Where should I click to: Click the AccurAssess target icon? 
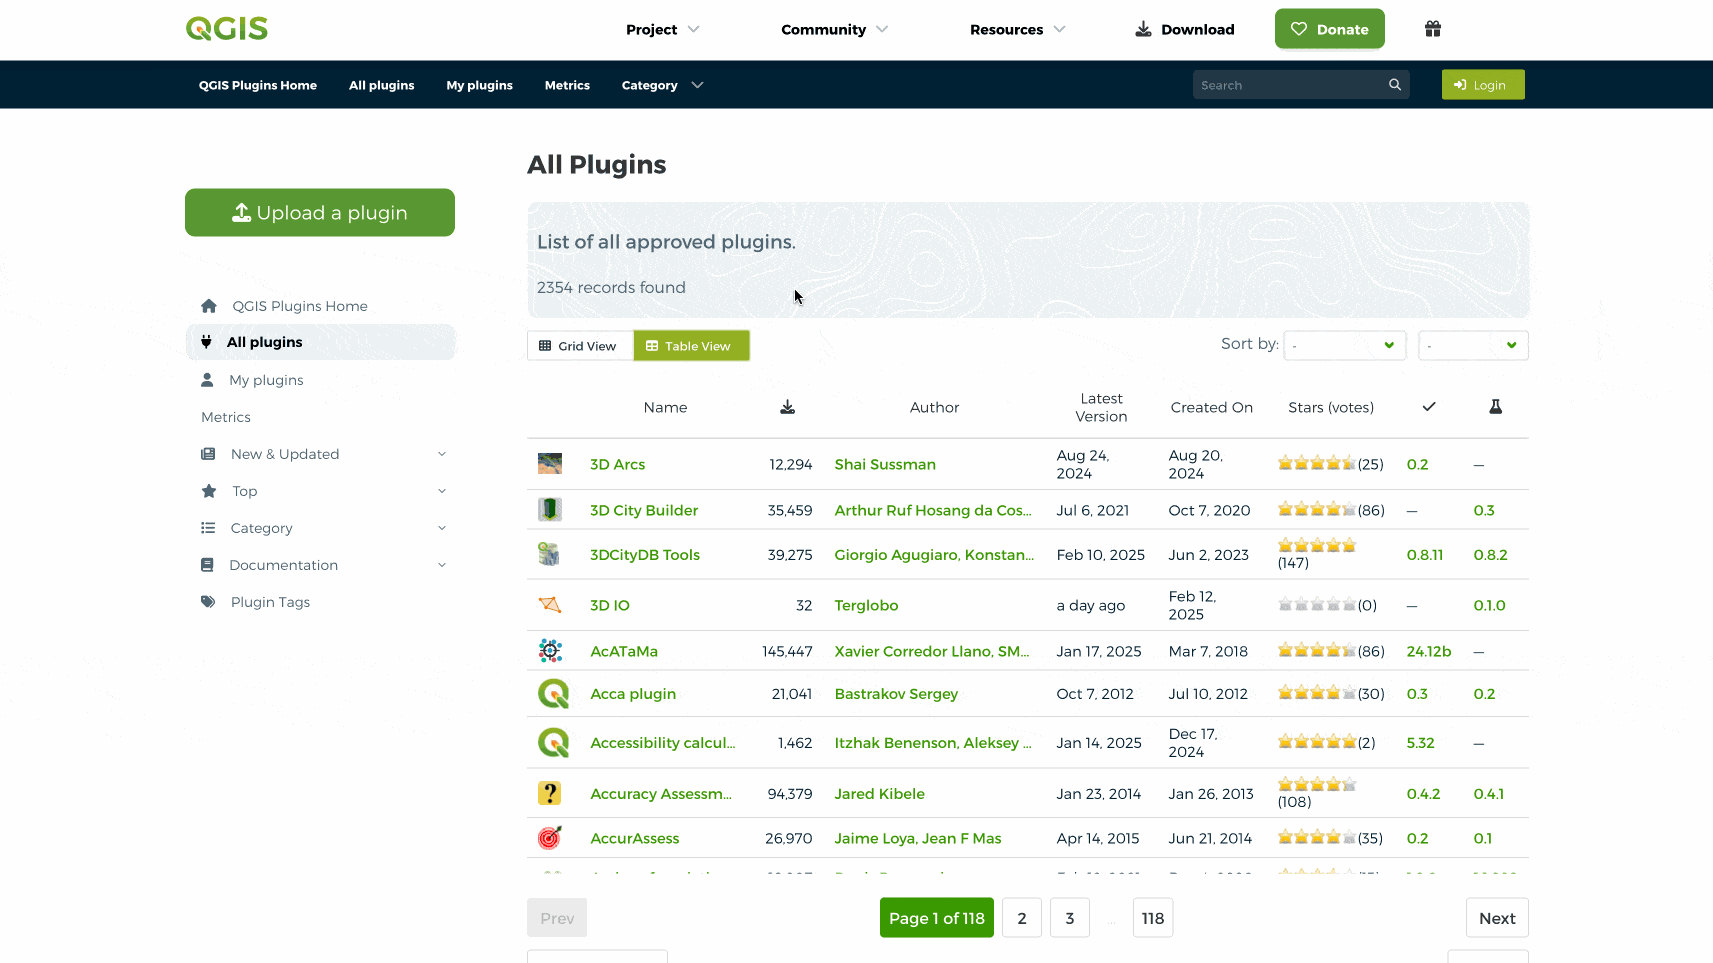coord(550,838)
